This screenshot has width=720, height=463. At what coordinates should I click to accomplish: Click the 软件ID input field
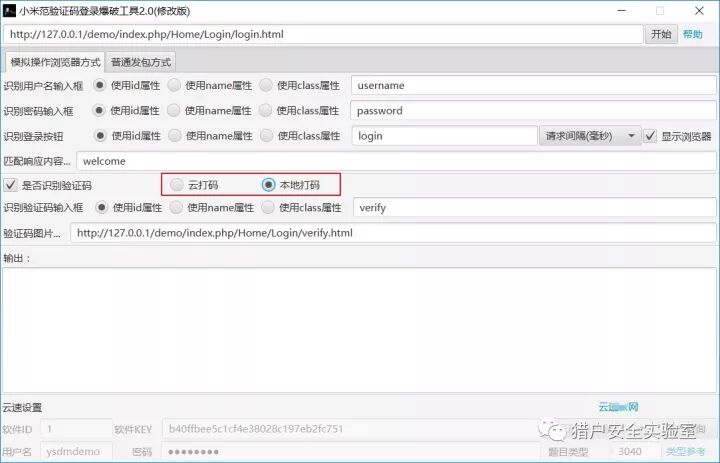click(76, 429)
